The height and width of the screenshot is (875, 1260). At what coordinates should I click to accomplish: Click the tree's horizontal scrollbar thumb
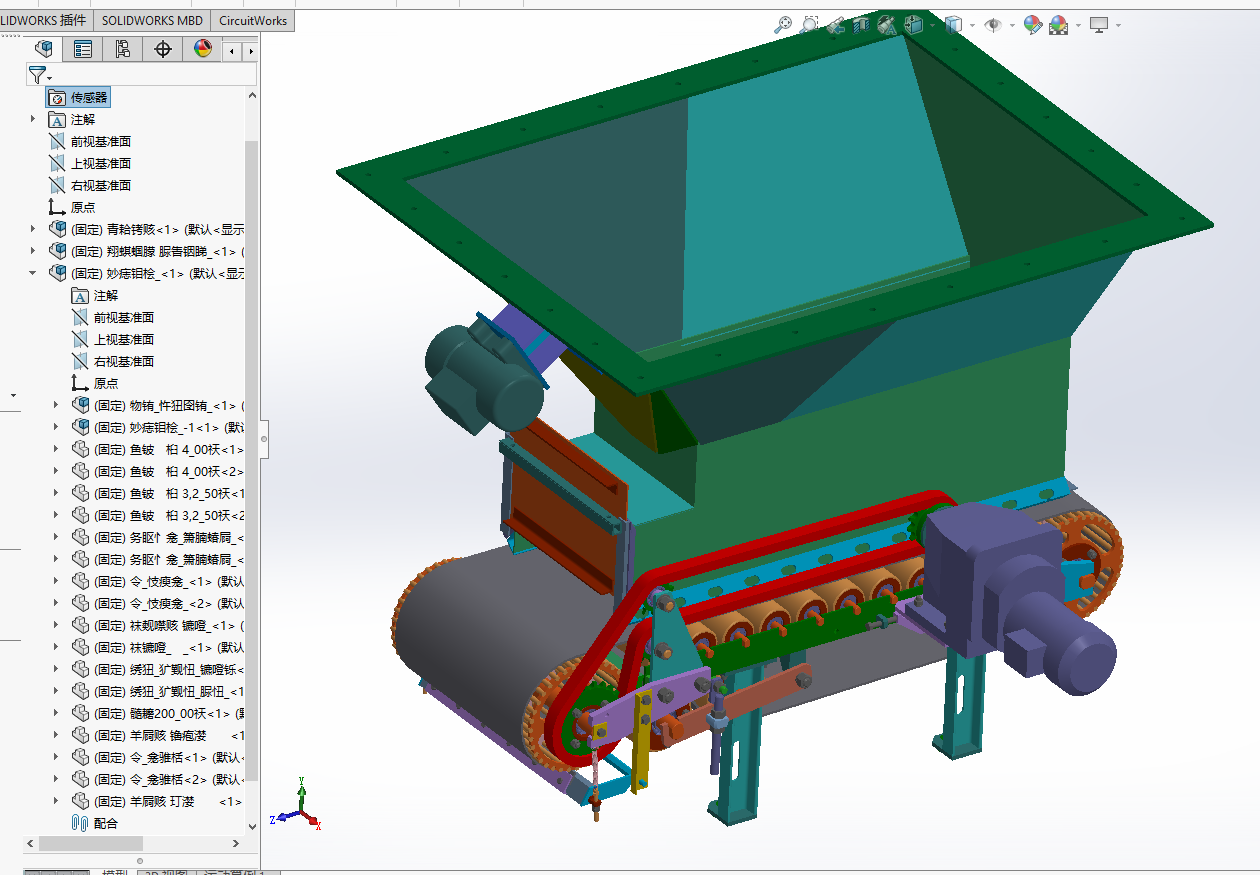(x=91, y=843)
